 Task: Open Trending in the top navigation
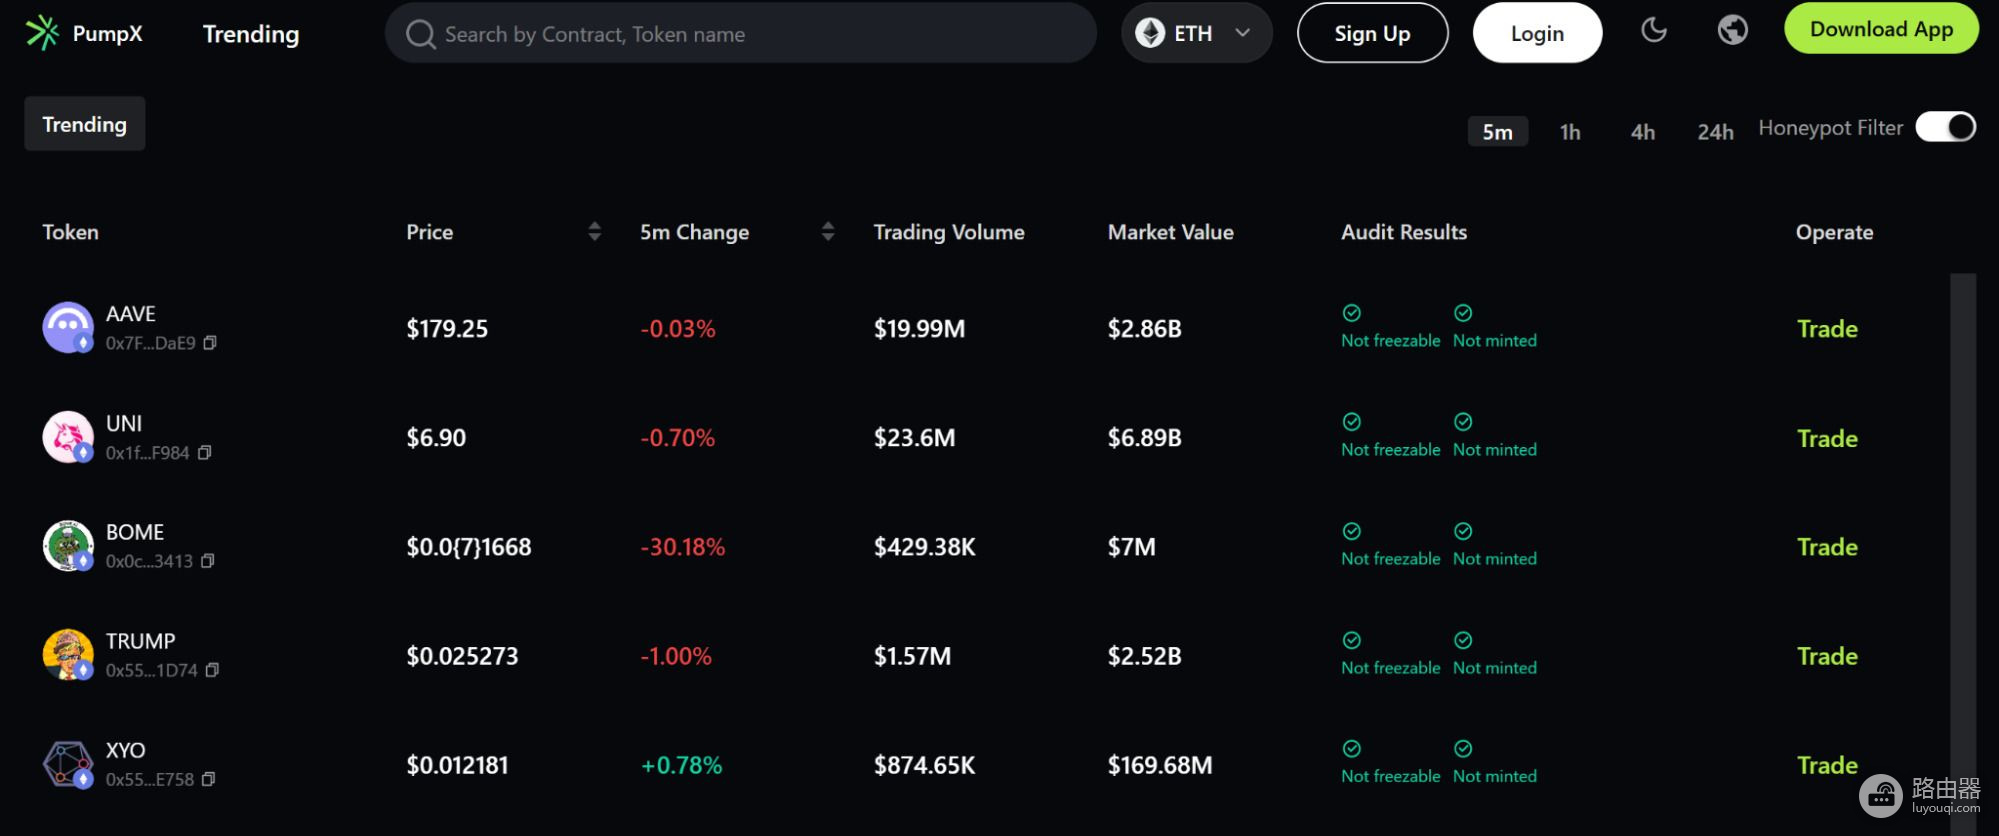[x=251, y=34]
